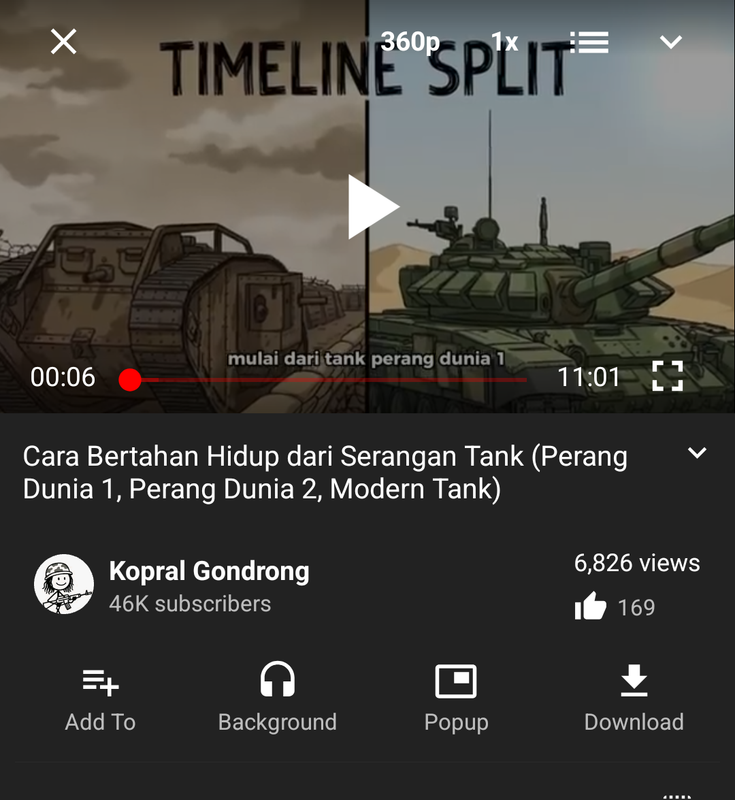Screen dimensions: 735x800
Task: Close the video player with X icon
Action: pyautogui.click(x=63, y=41)
